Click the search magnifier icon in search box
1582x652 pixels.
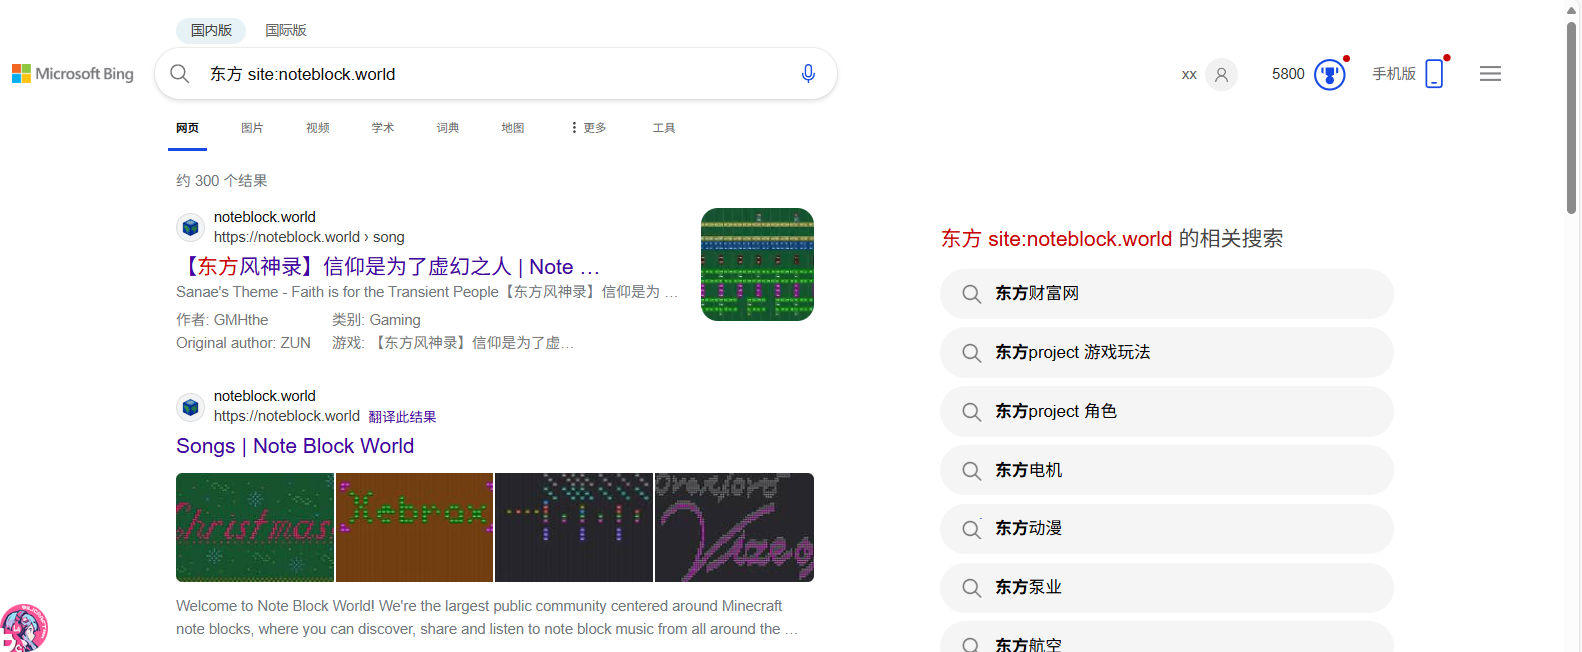point(180,74)
